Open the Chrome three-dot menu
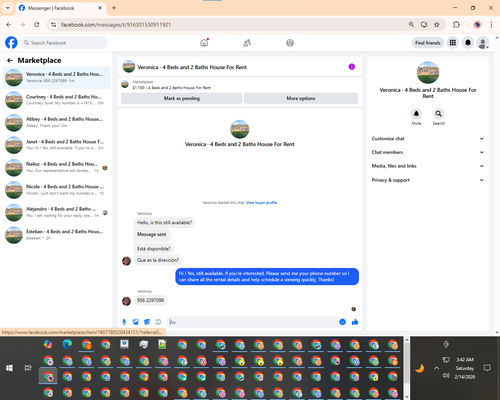The height and width of the screenshot is (400, 500). [491, 24]
